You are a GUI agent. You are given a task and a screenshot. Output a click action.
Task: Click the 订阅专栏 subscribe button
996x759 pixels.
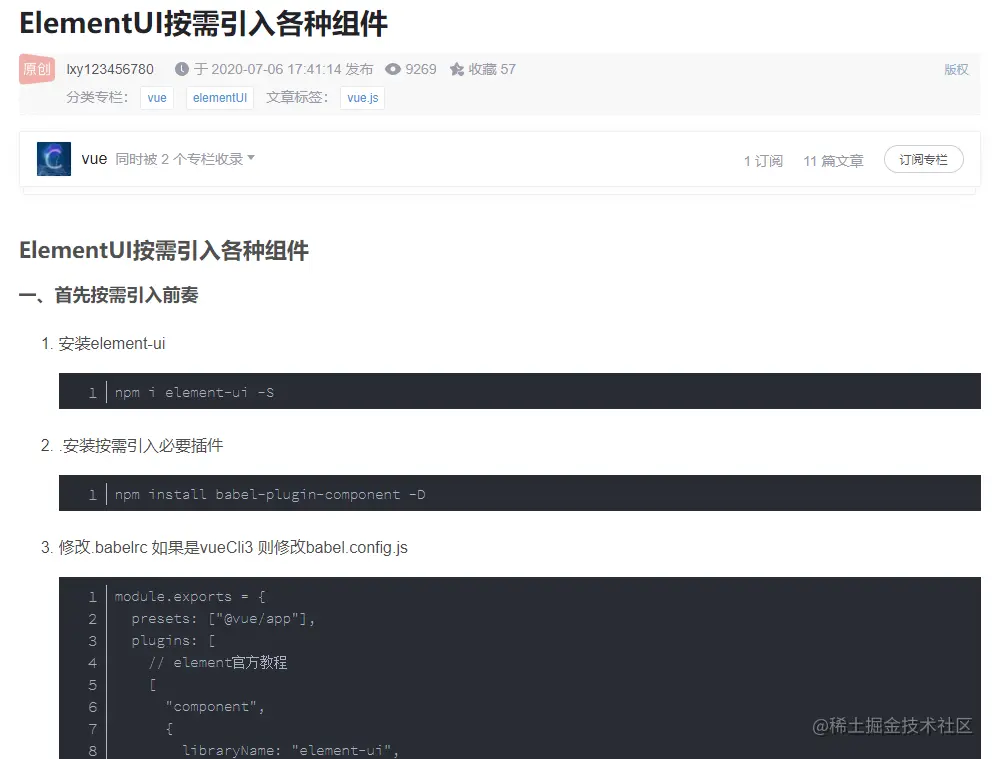tap(924, 159)
